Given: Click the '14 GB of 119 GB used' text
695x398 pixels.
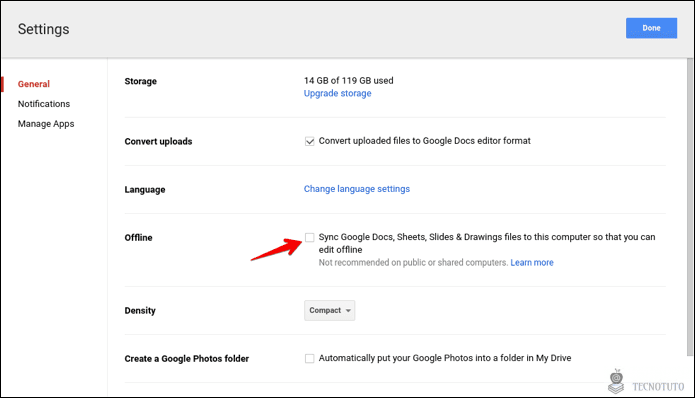Looking at the screenshot, I should [x=348, y=81].
